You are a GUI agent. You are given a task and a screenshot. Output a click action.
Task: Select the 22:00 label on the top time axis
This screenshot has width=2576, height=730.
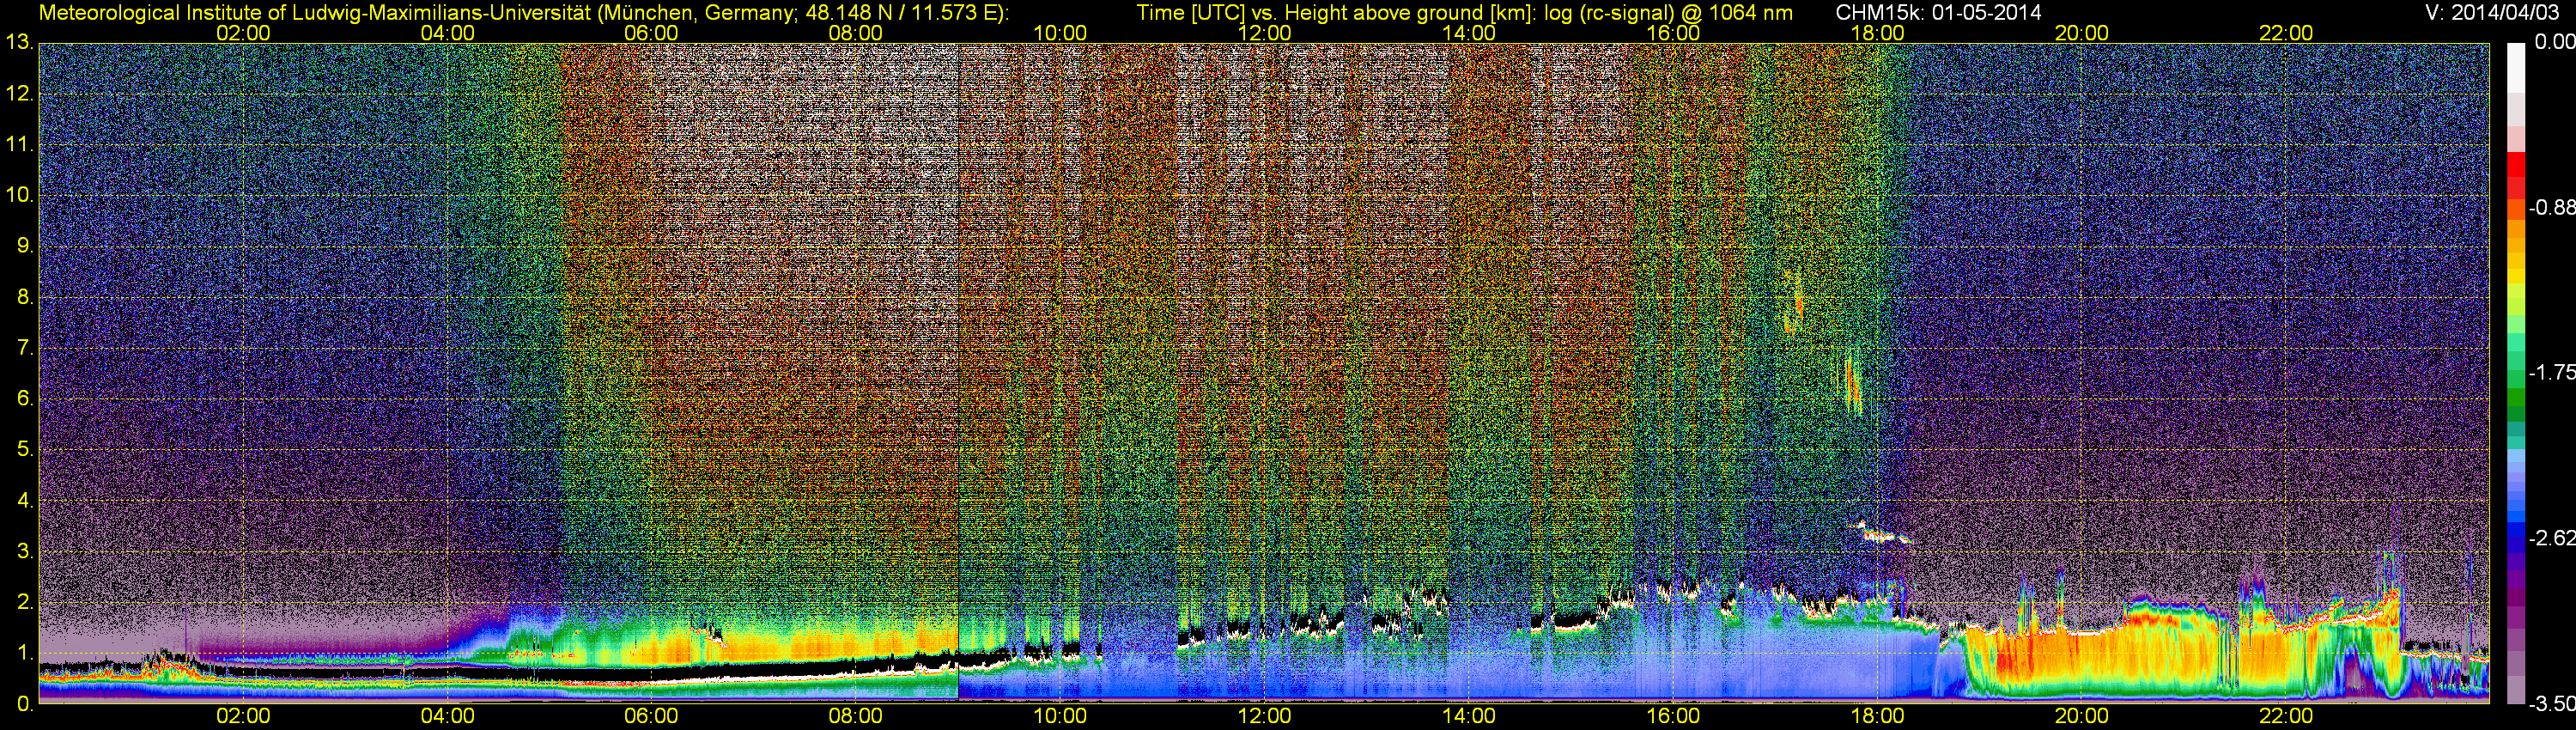tap(2286, 33)
